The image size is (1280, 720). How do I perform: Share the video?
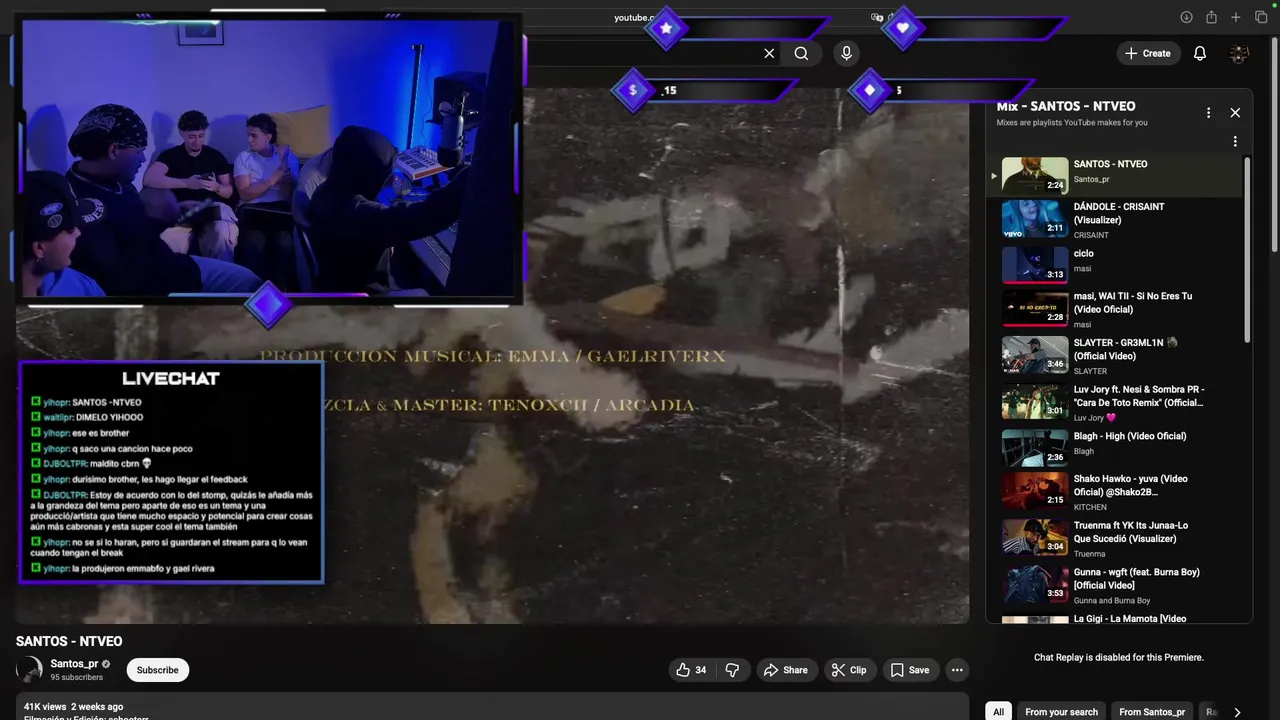click(x=785, y=670)
